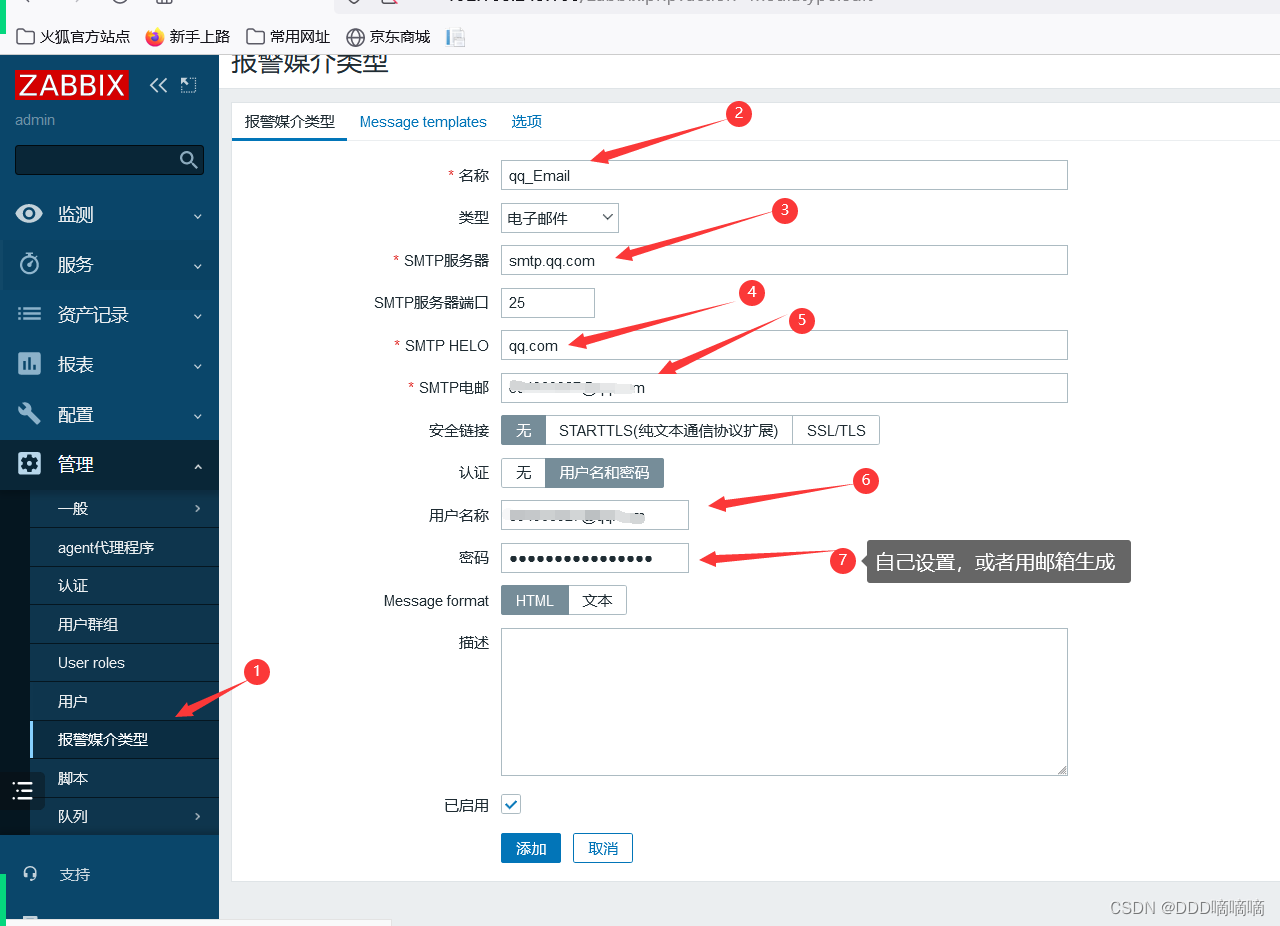Click the stopwatch icon for 服务

(30, 264)
